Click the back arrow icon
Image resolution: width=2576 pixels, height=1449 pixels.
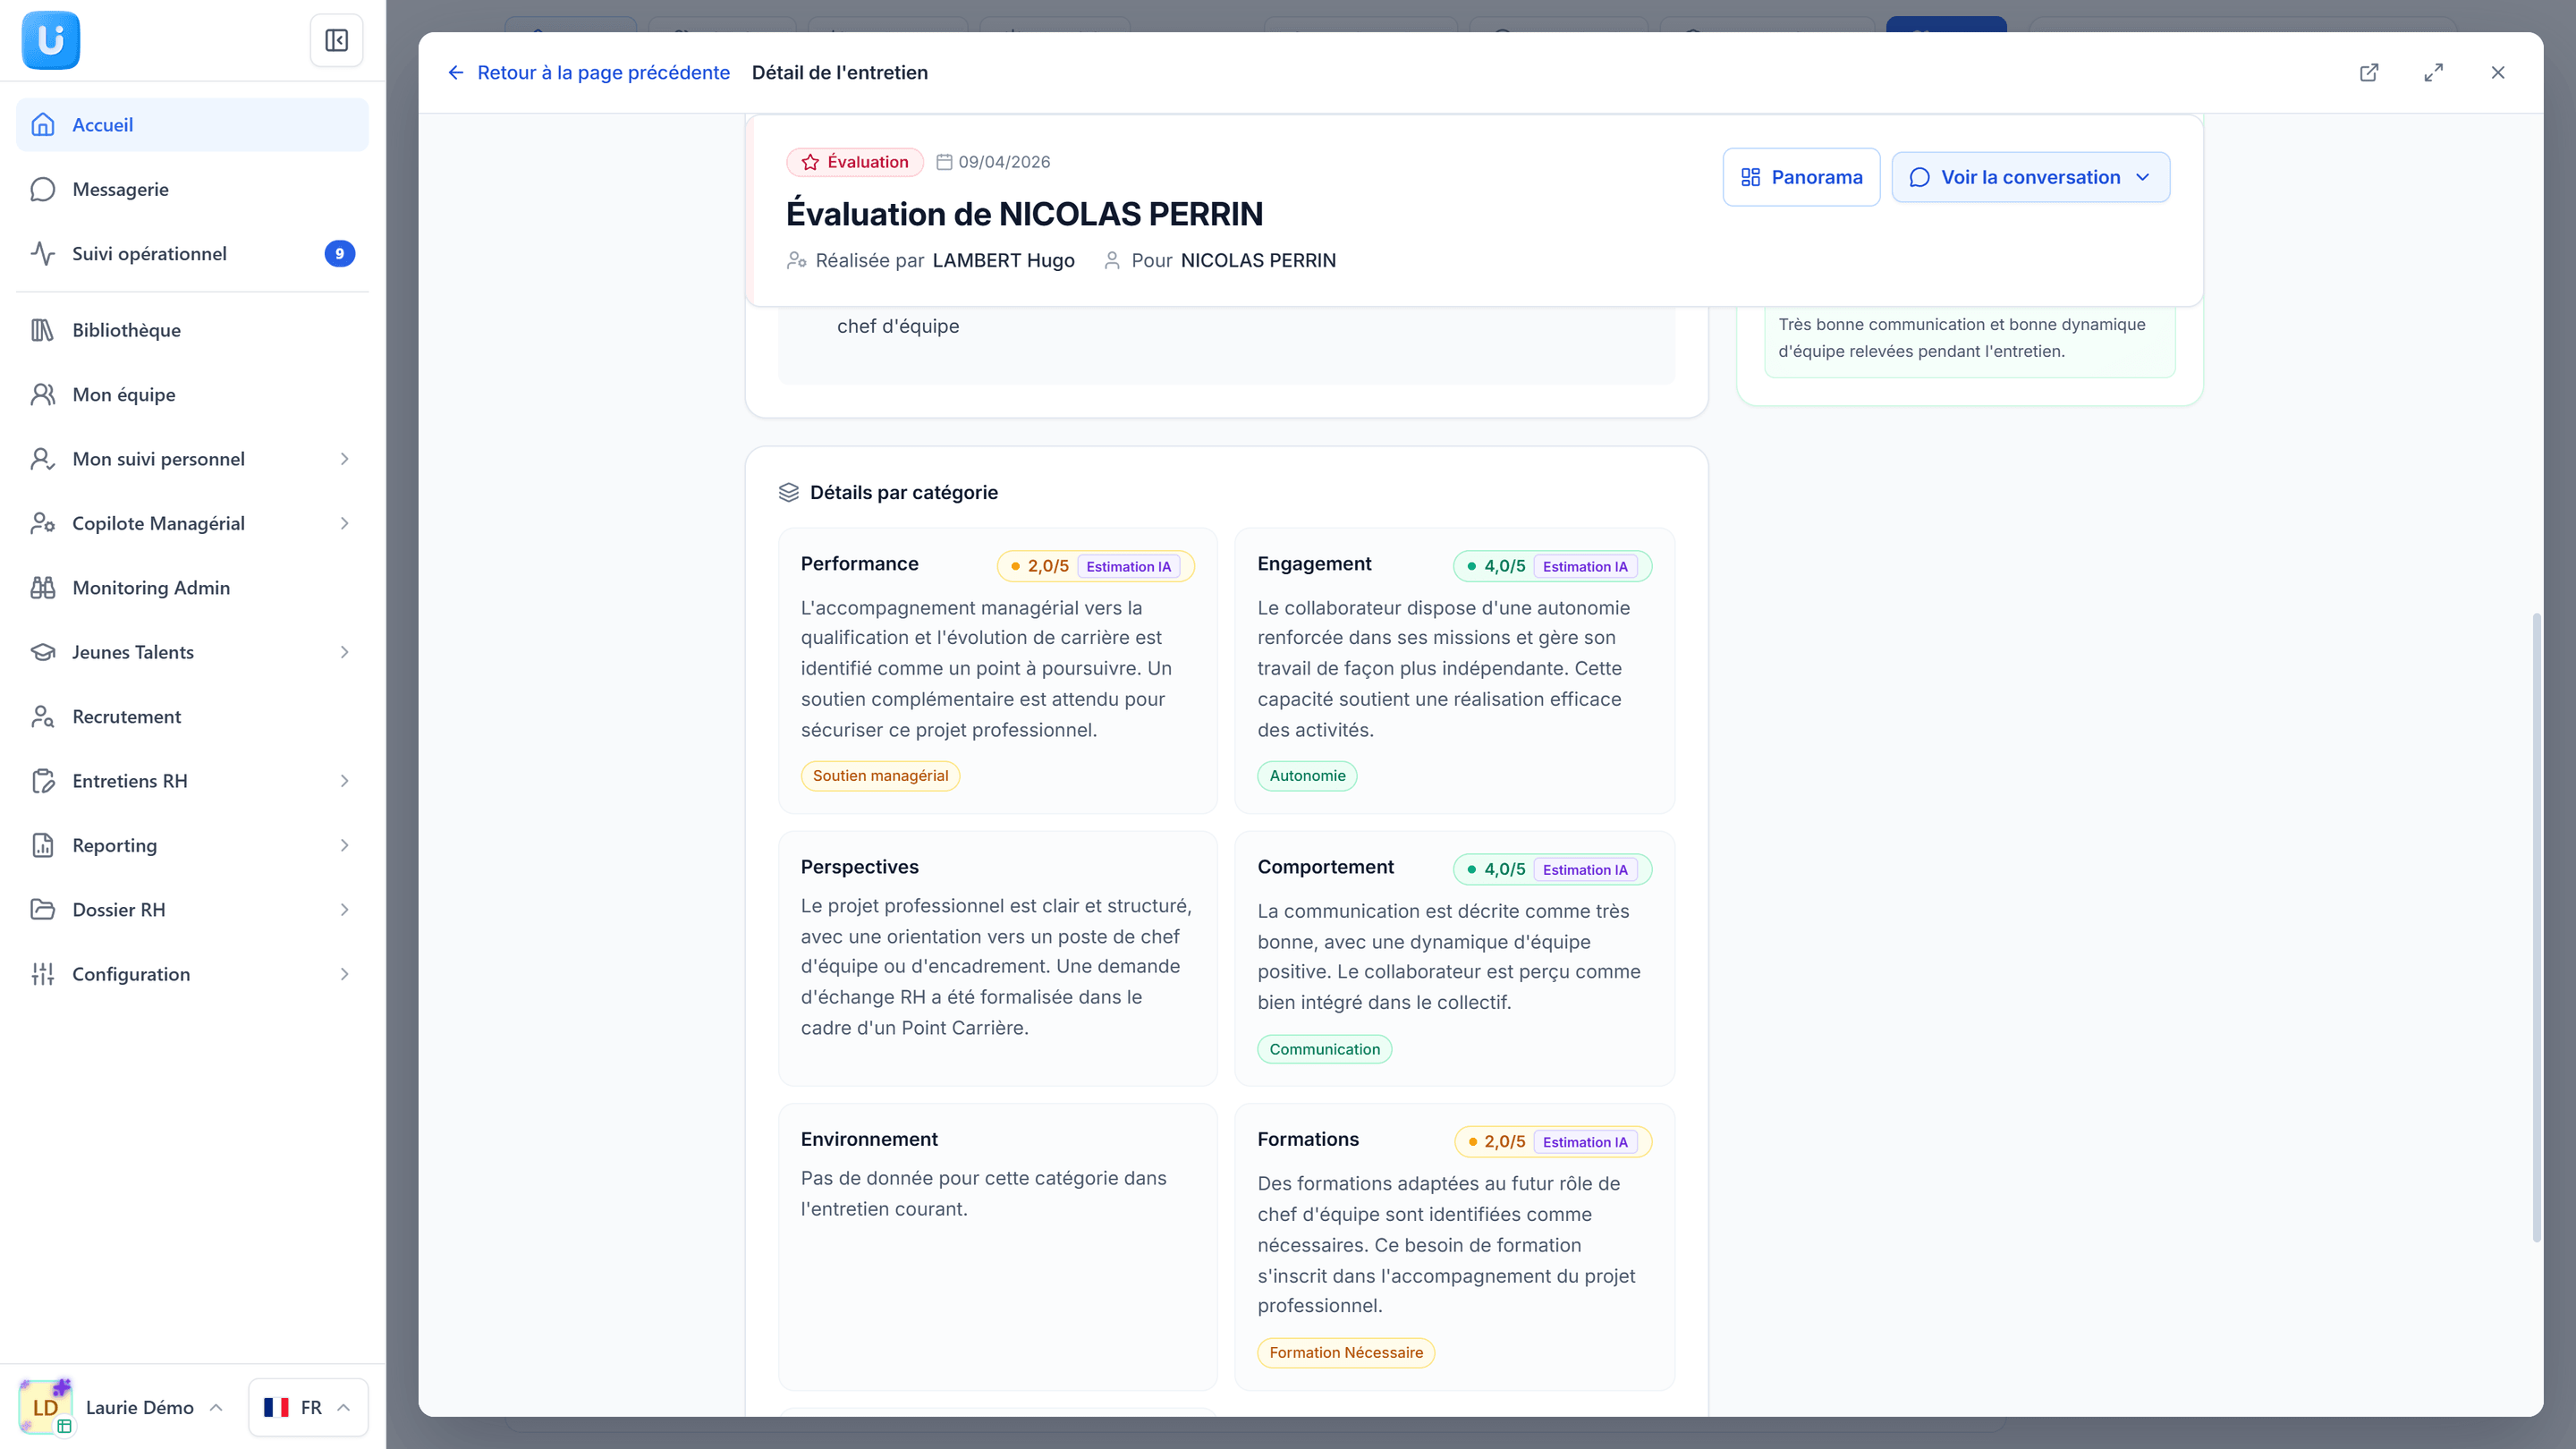tap(456, 73)
